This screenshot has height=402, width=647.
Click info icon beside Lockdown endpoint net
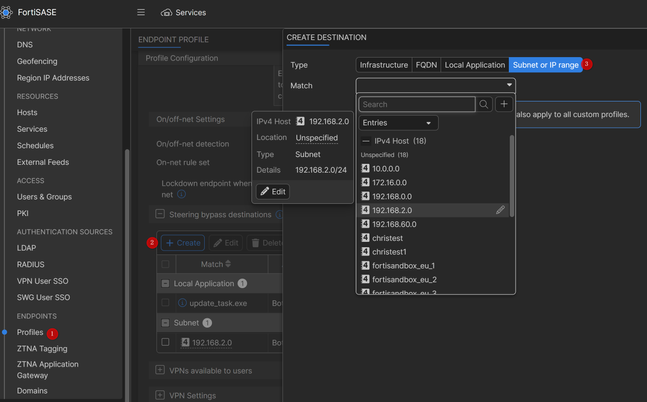(182, 195)
